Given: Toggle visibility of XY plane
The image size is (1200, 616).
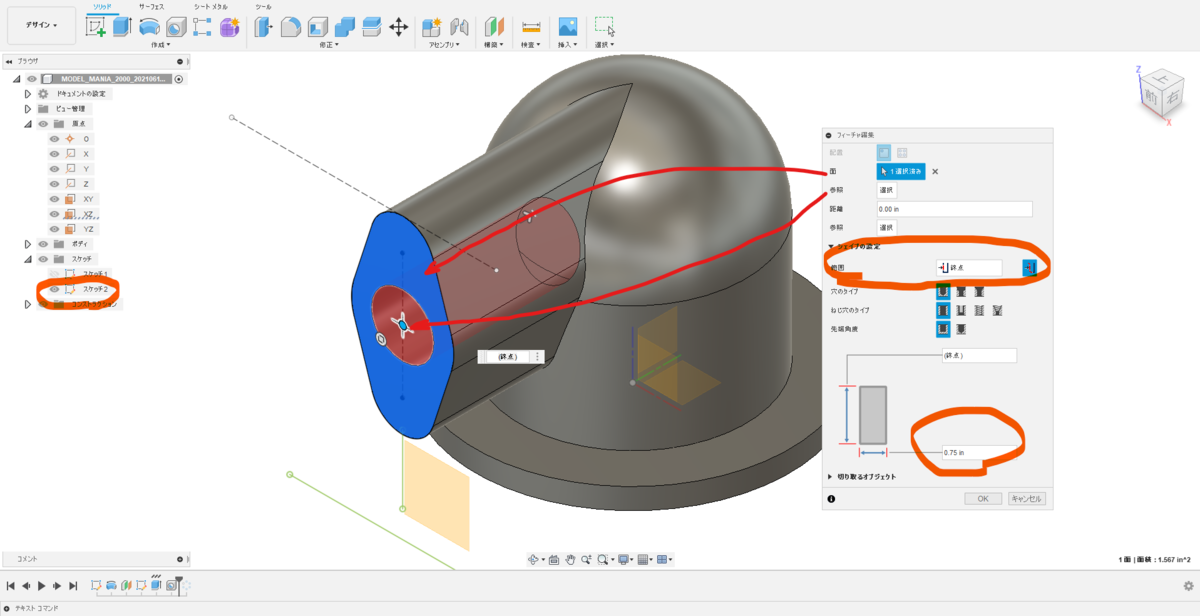Looking at the screenshot, I should tap(55, 199).
